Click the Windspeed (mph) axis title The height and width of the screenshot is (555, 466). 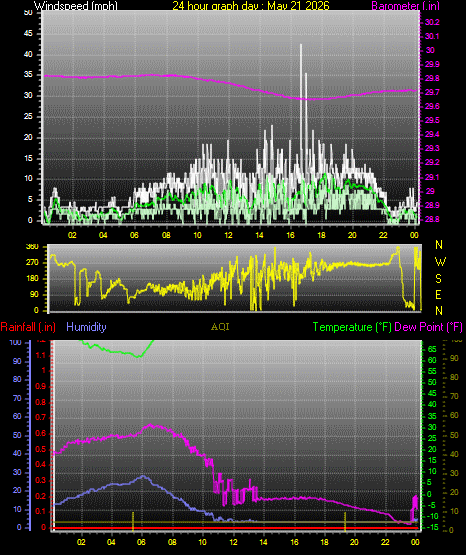75,6
